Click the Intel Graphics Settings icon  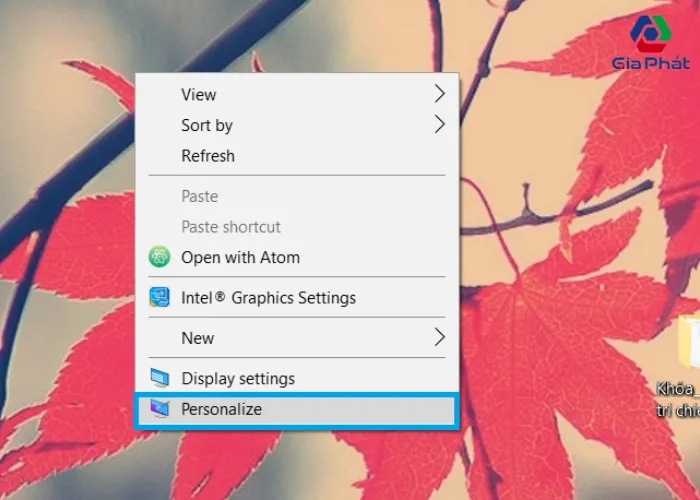pyautogui.click(x=159, y=297)
